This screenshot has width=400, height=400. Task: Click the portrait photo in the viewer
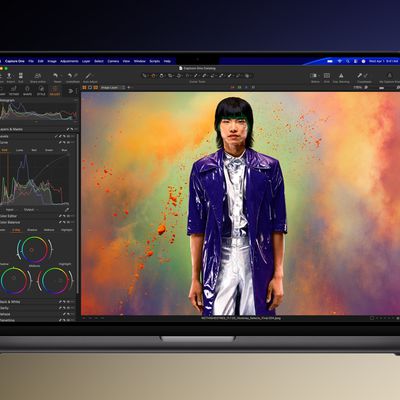[x=241, y=203]
